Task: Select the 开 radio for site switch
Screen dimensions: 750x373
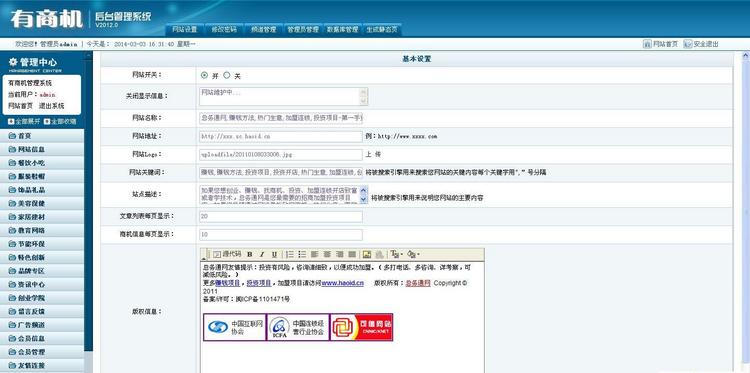Action: [205, 75]
